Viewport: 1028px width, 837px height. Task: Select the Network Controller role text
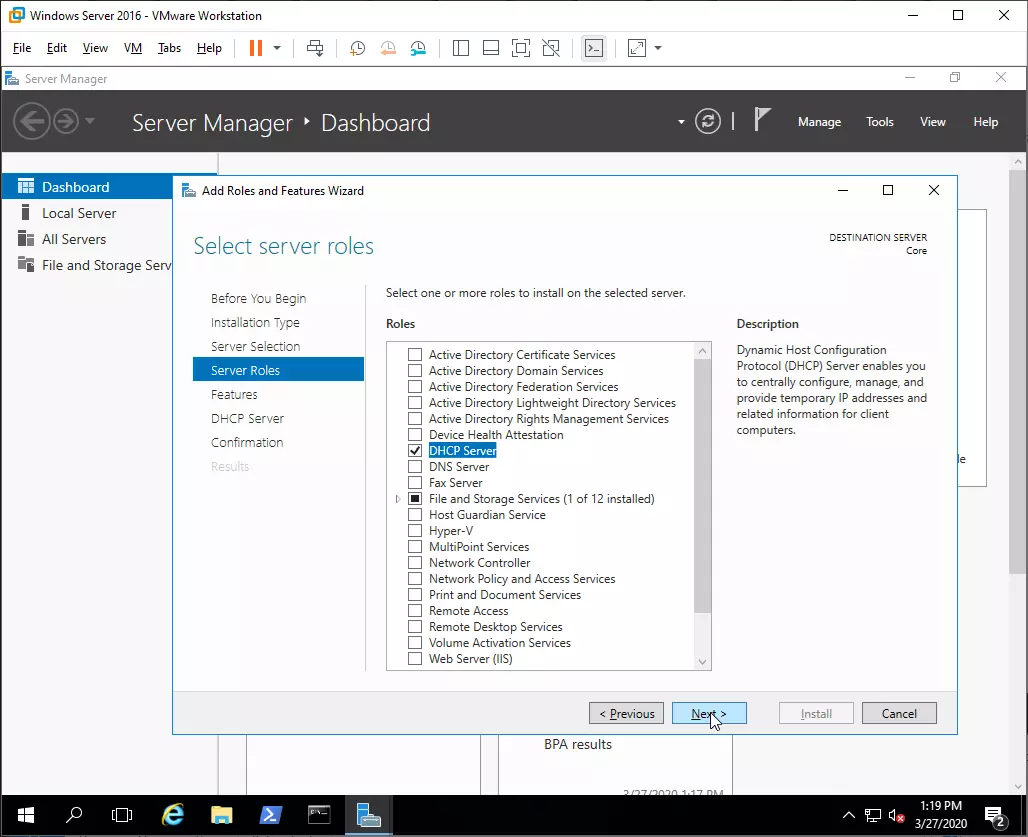479,563
